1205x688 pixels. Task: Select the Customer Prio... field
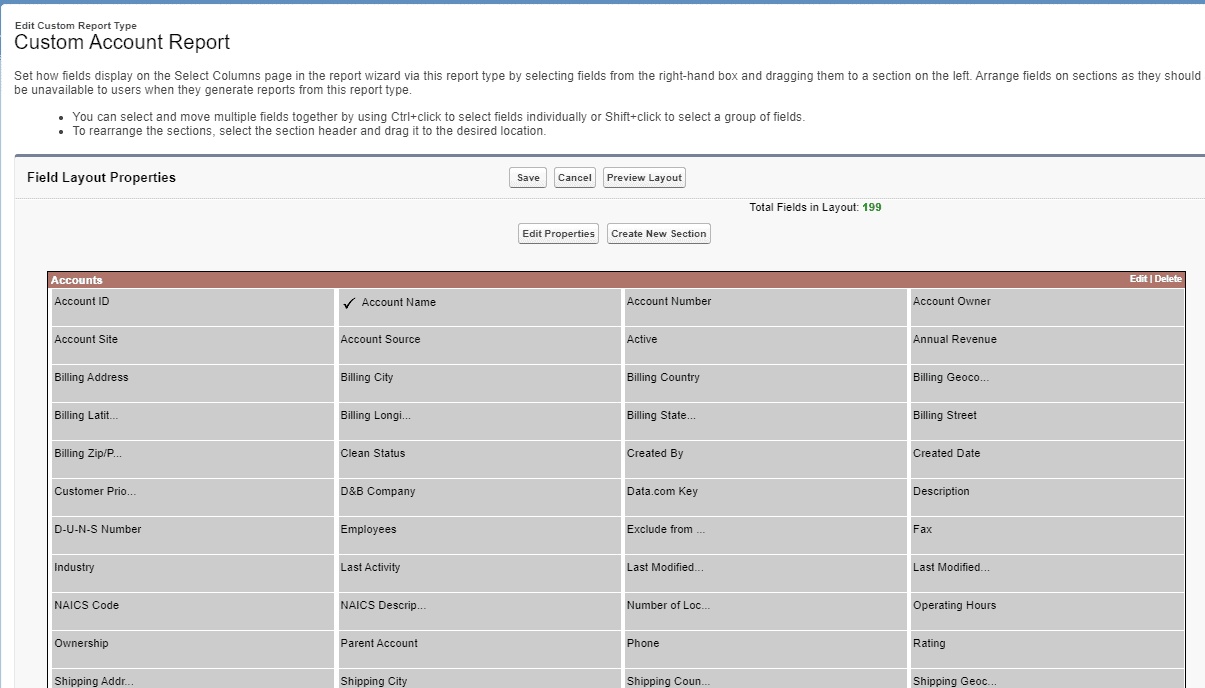[194, 497]
